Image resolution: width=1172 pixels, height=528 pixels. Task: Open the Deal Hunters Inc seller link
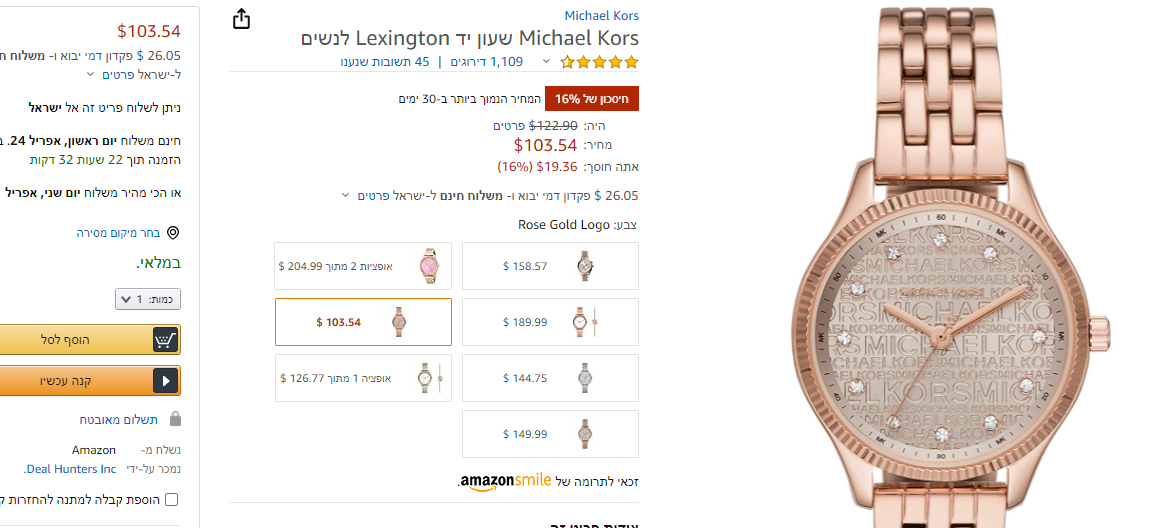tap(70, 469)
